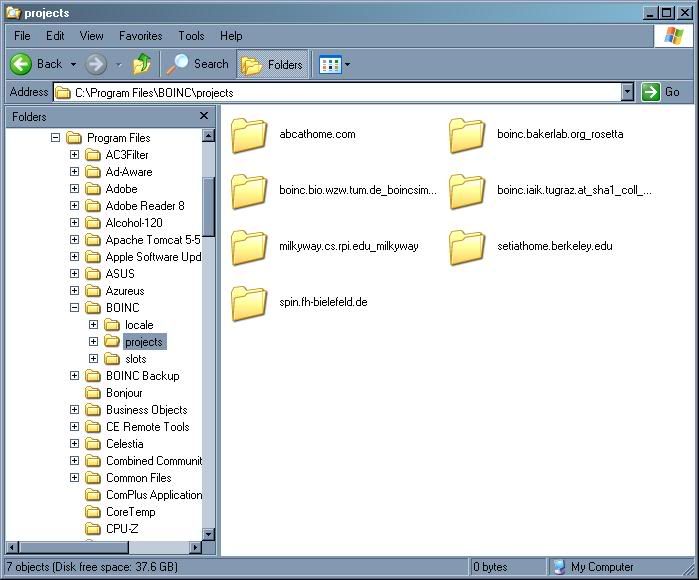Select Apache Tomcat 5-5 folder

tap(153, 240)
